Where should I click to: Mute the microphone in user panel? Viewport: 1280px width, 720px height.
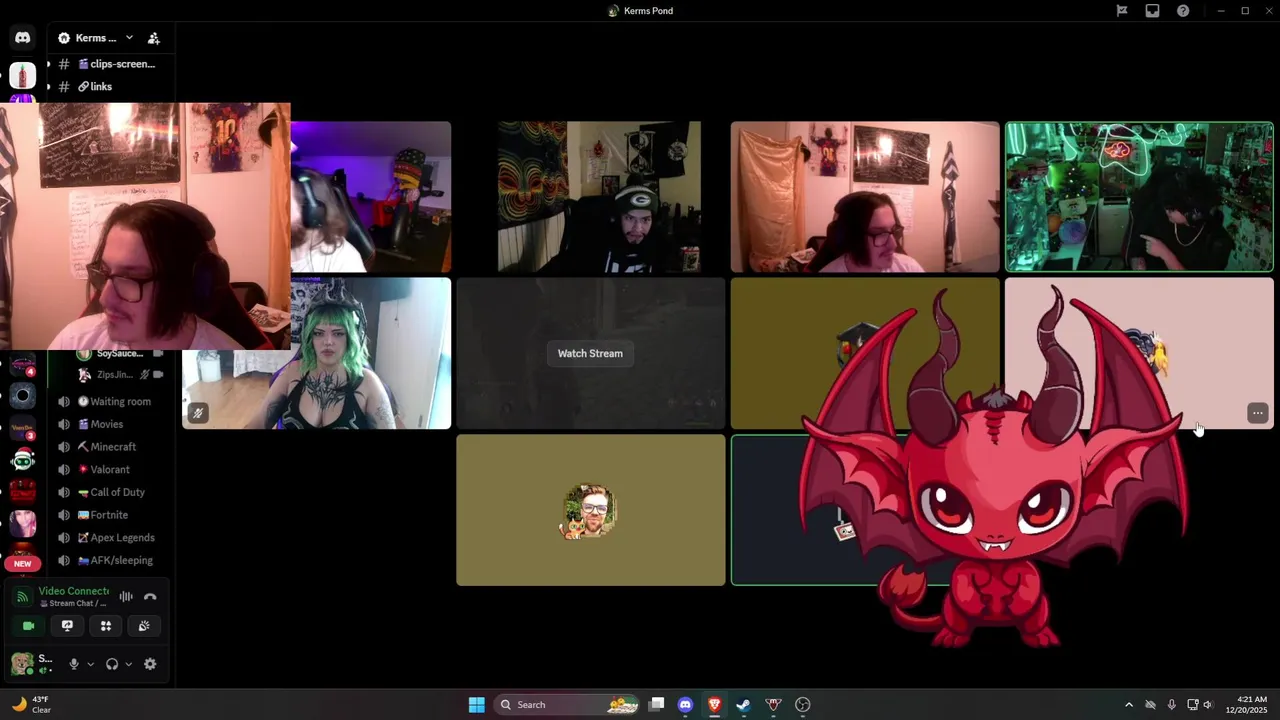point(73,664)
